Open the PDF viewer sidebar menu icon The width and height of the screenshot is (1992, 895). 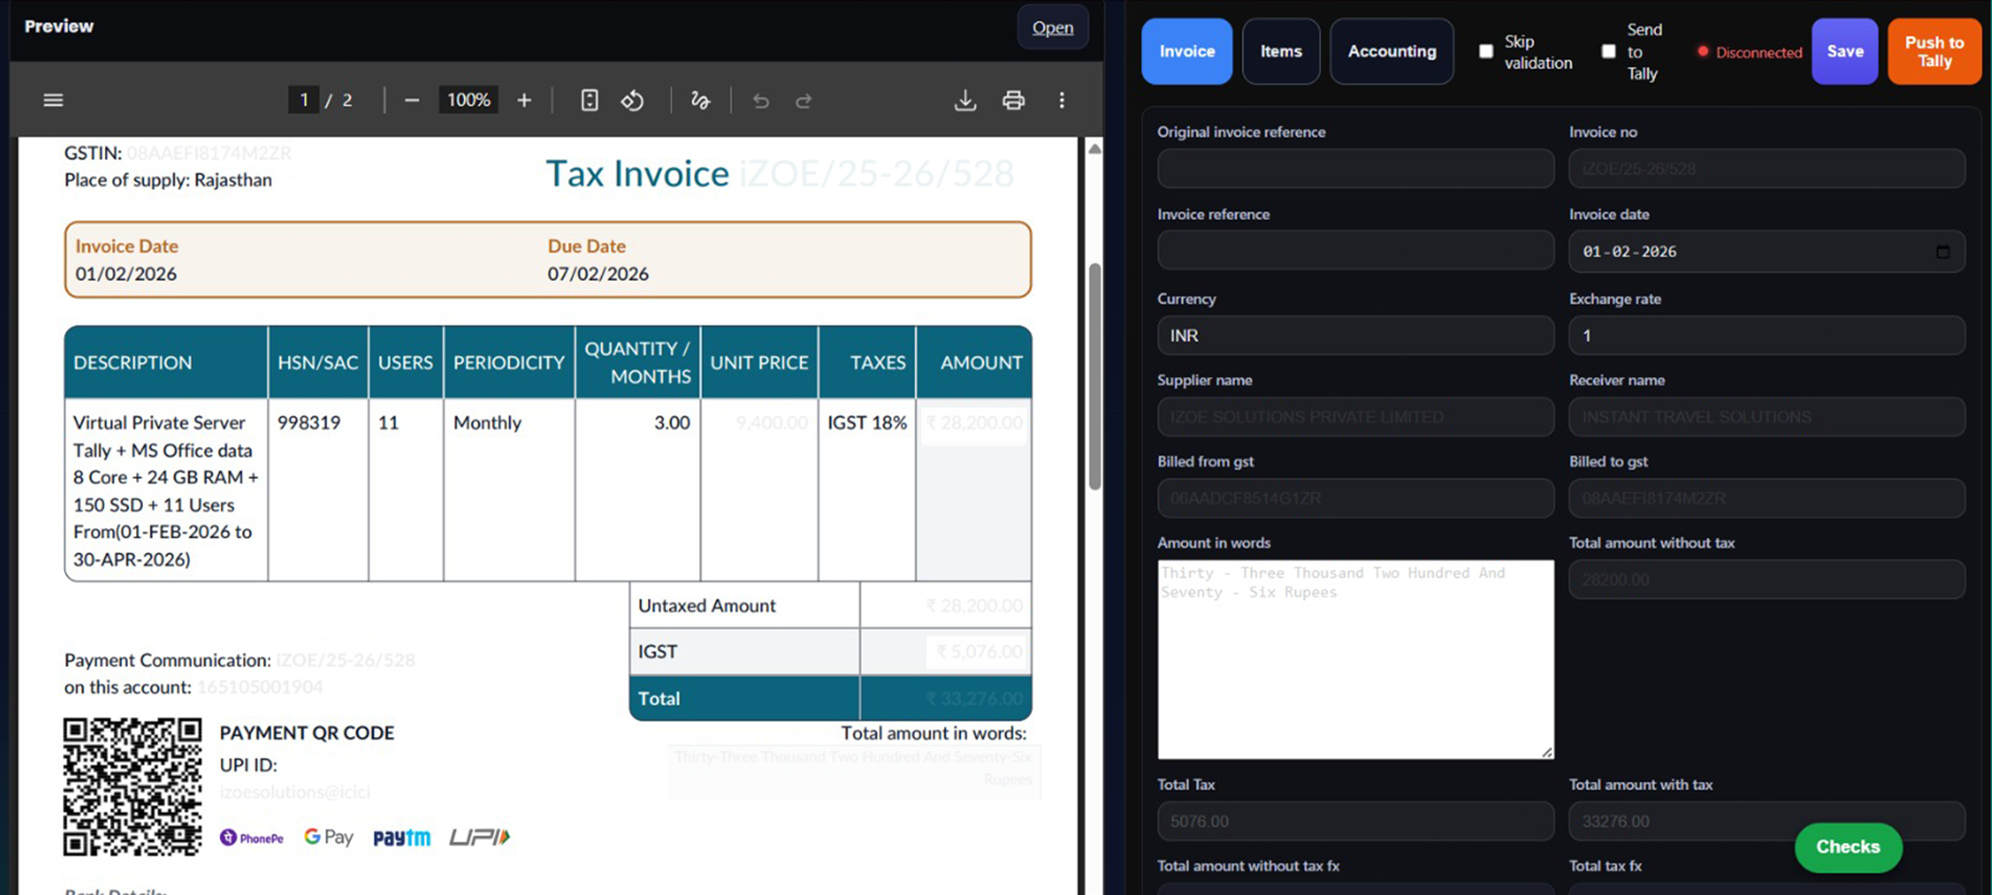(53, 100)
